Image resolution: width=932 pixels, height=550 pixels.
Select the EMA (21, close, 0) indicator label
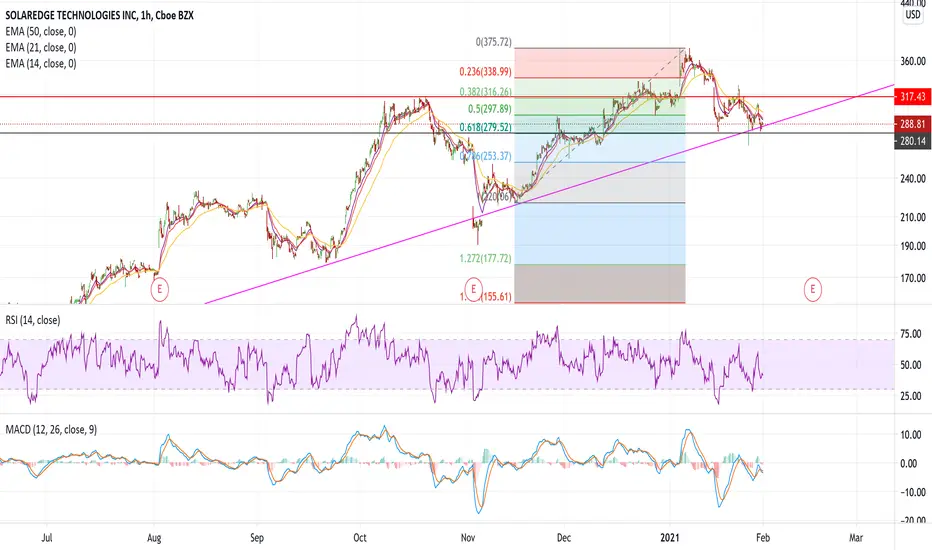coord(41,48)
